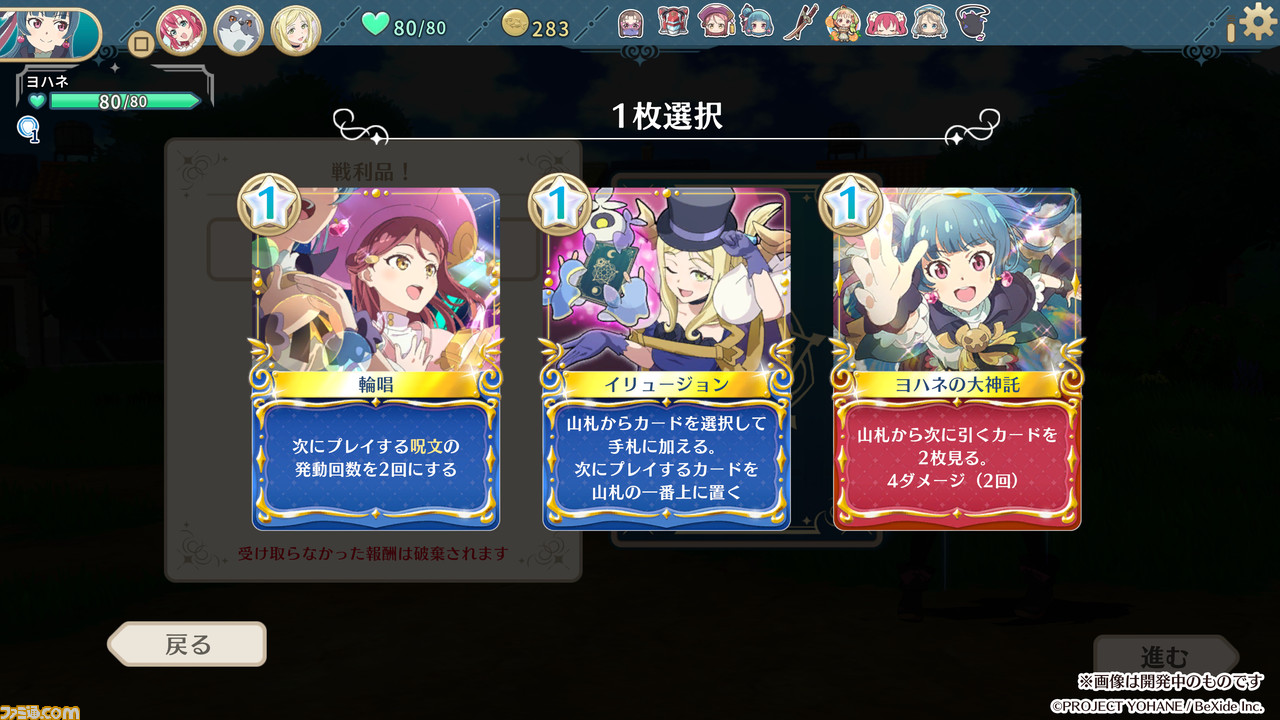Viewport: 1280px width, 720px height.
Task: Click the star cost badge on イリュージョン
Action: click(x=558, y=204)
